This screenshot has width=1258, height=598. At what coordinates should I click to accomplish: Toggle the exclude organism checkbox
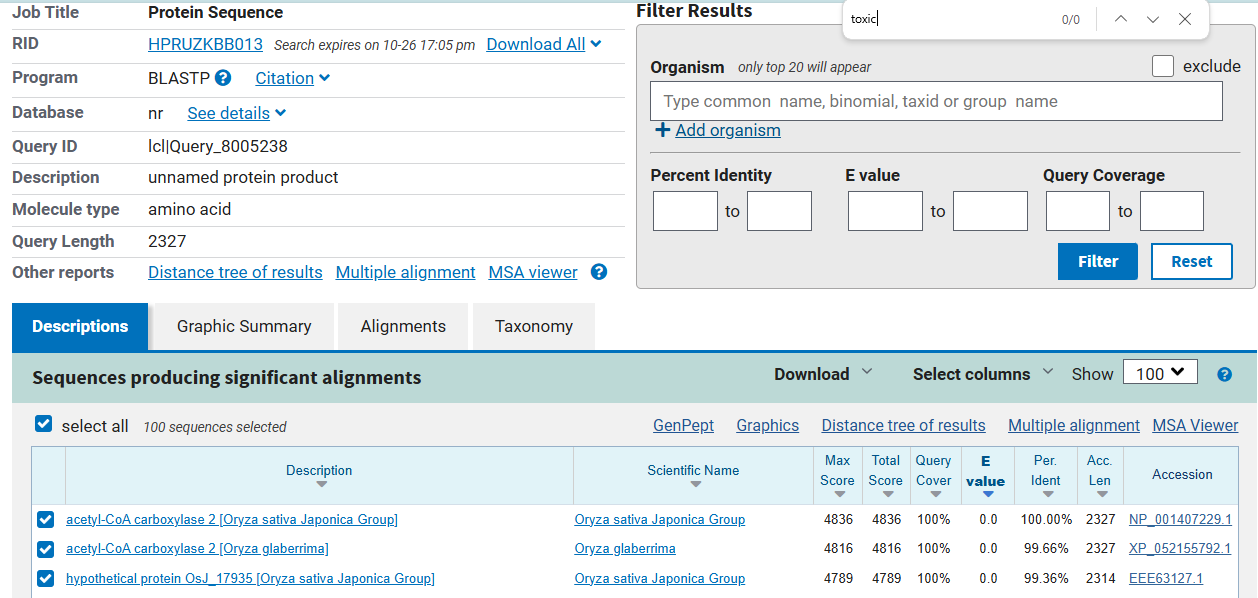[x=1163, y=66]
